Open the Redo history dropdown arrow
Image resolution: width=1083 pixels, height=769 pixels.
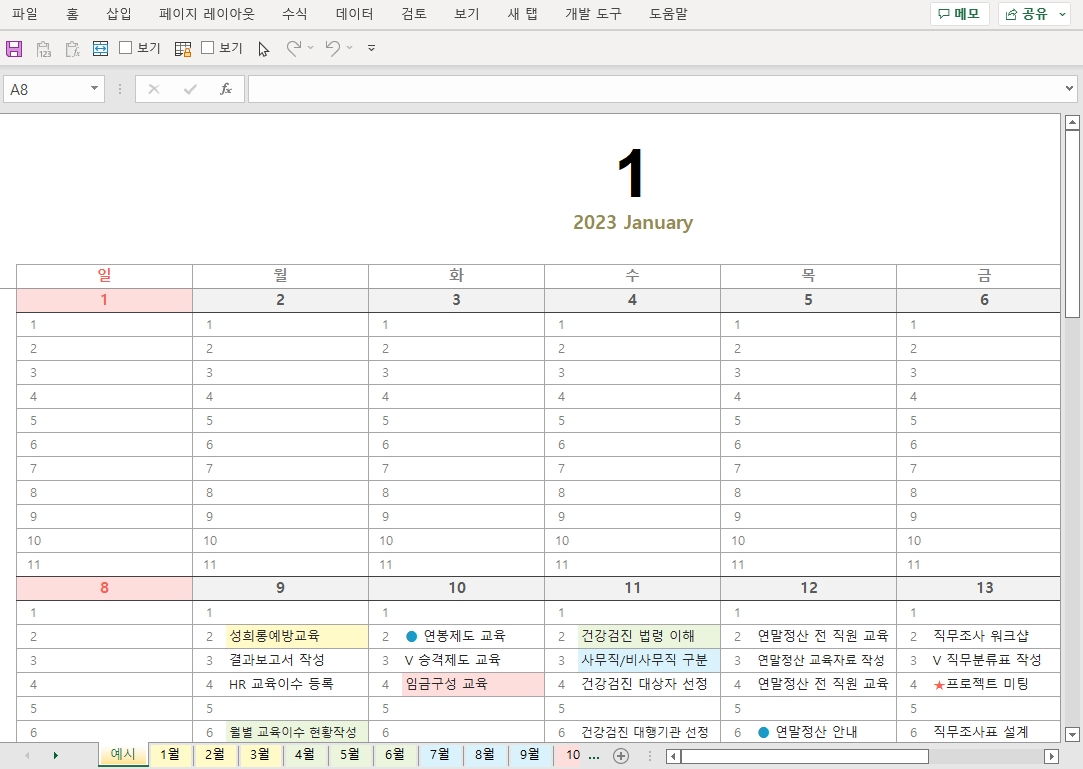coord(311,48)
